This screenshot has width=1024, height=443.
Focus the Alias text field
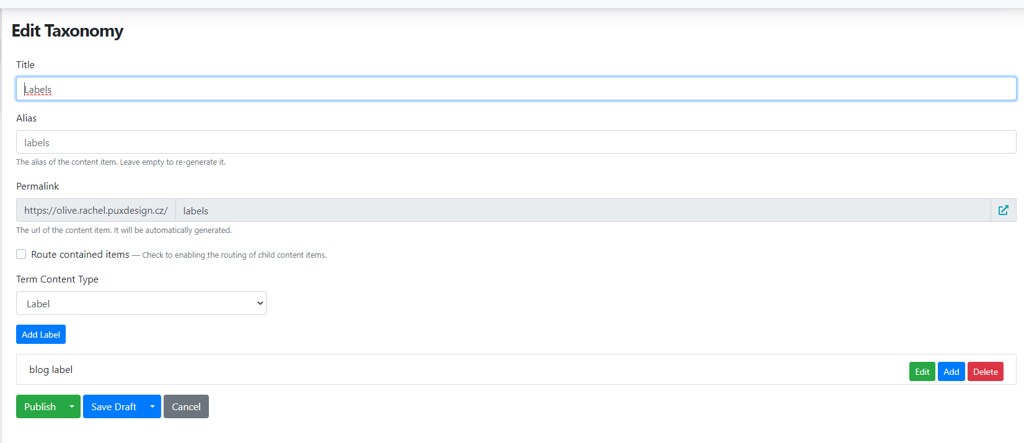click(x=516, y=142)
